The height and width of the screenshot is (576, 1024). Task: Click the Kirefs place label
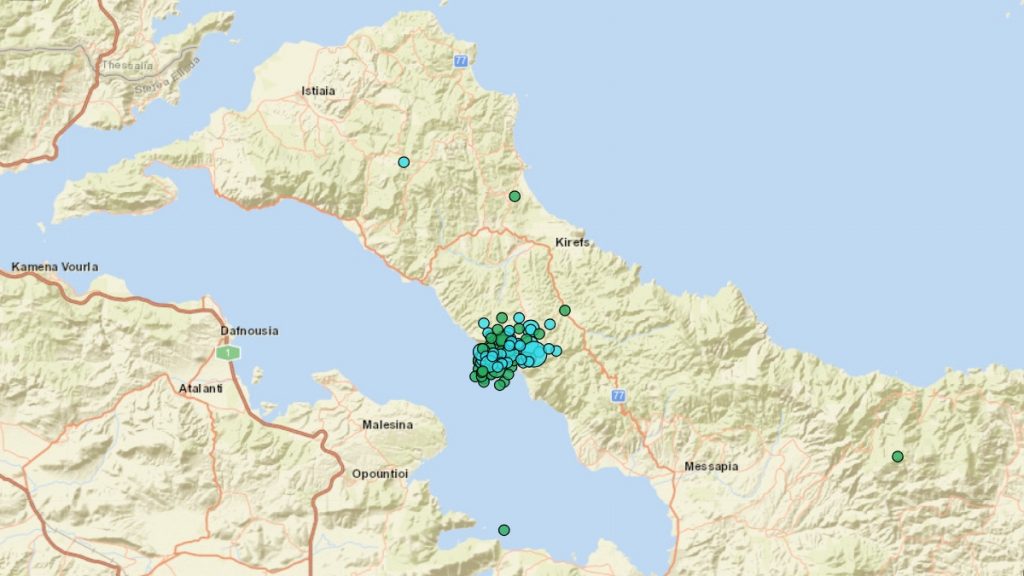pos(572,242)
